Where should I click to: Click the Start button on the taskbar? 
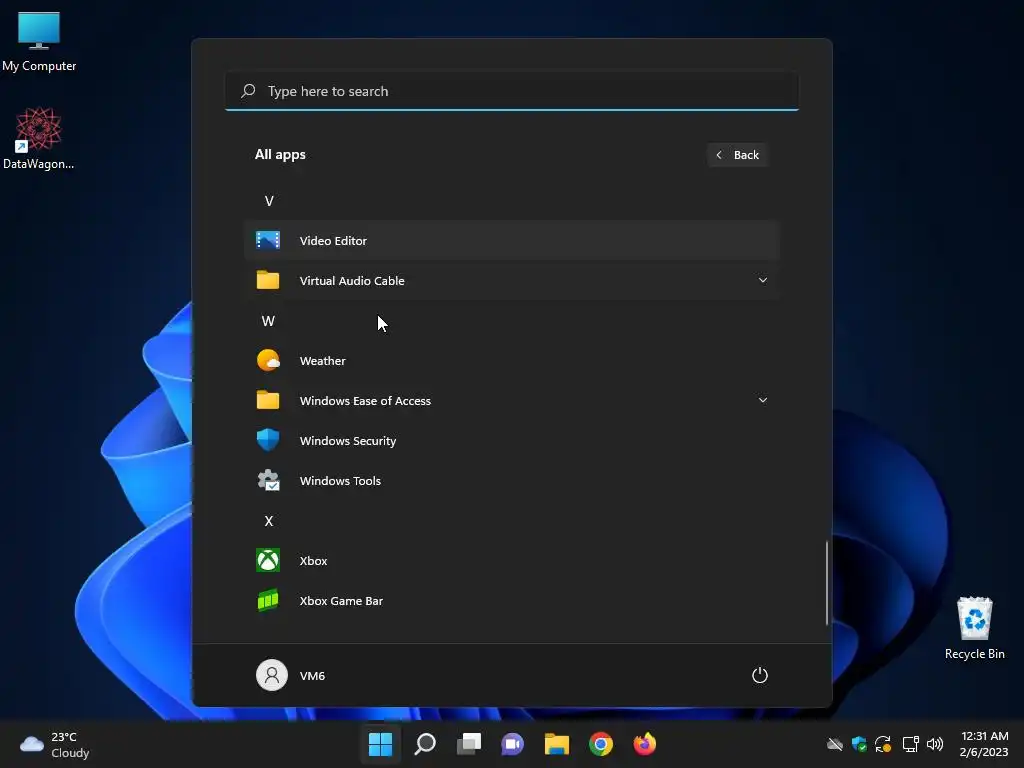pyautogui.click(x=380, y=744)
